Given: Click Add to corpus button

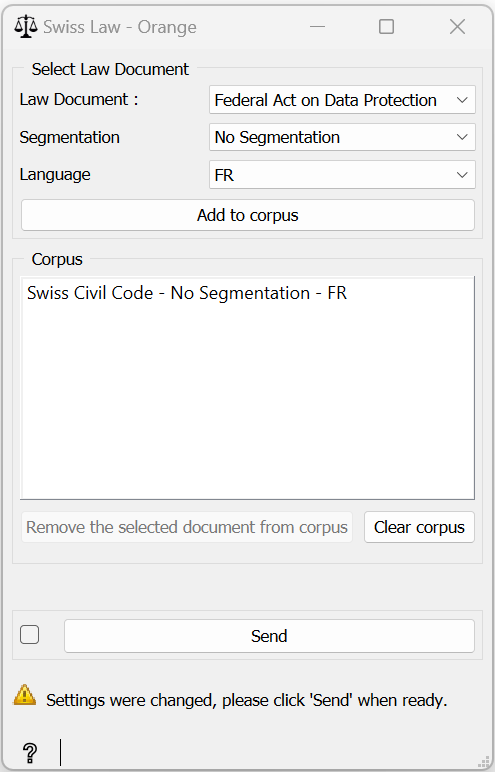Looking at the screenshot, I should click(x=248, y=215).
